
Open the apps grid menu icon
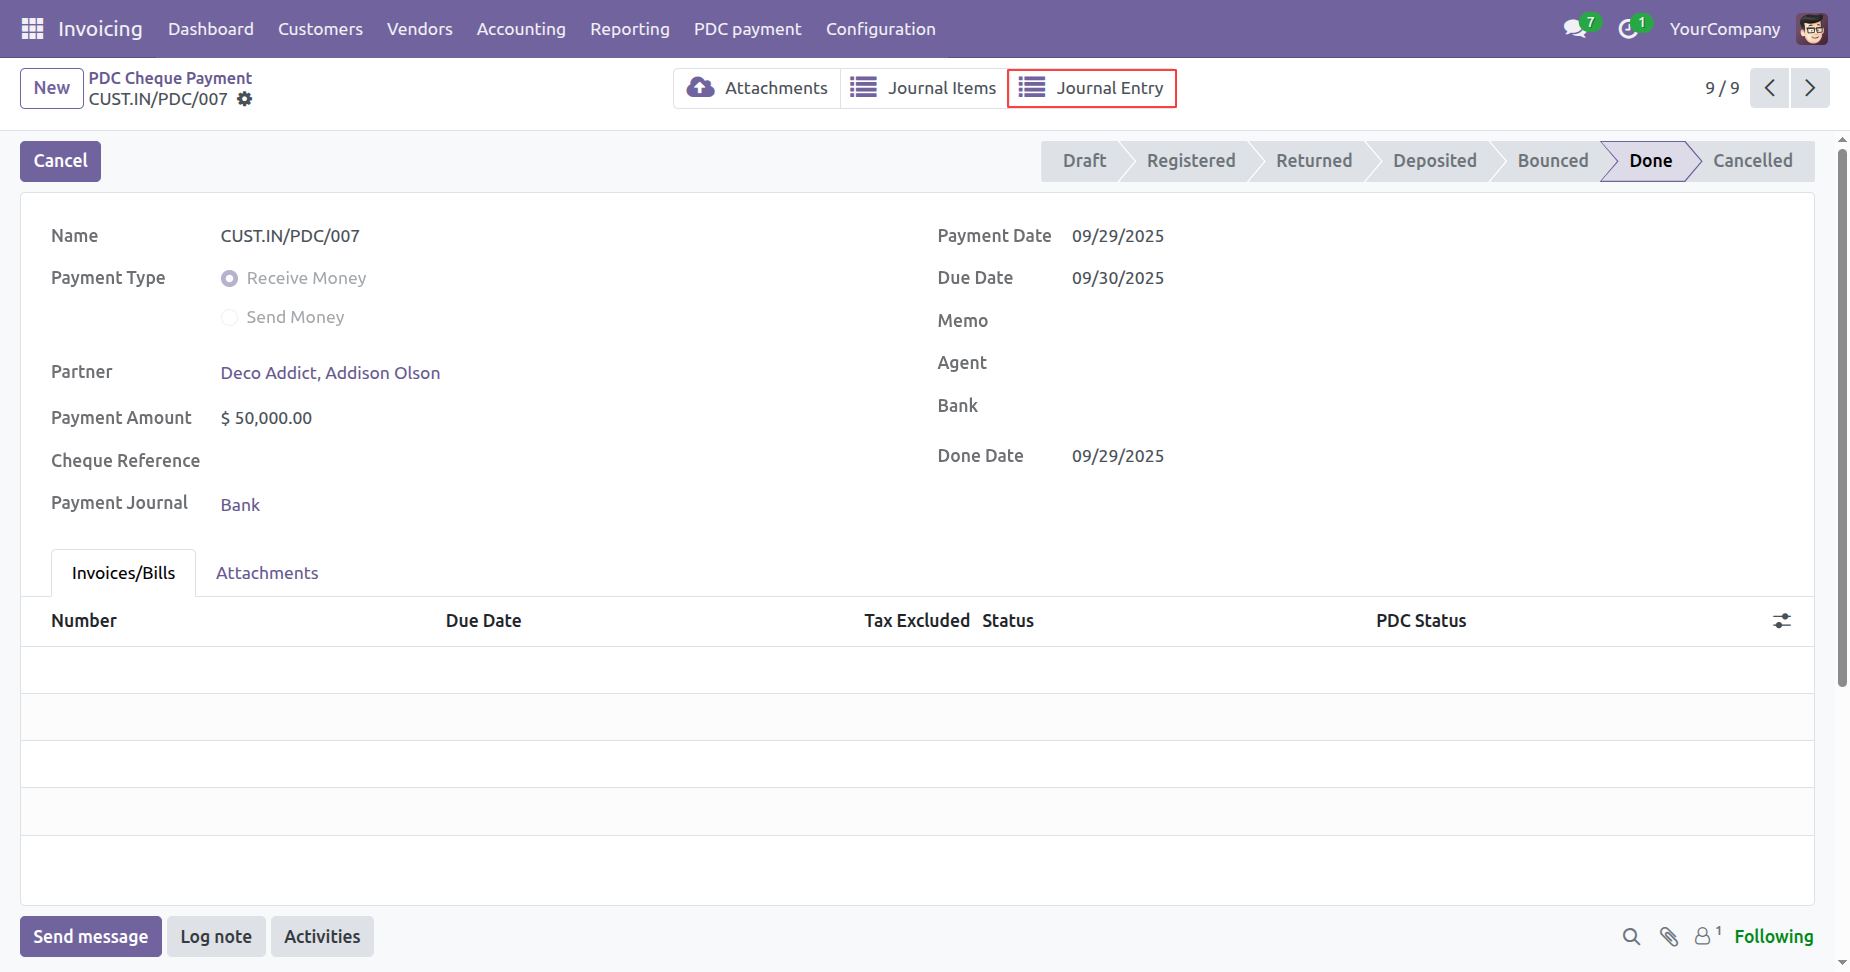tap(32, 29)
